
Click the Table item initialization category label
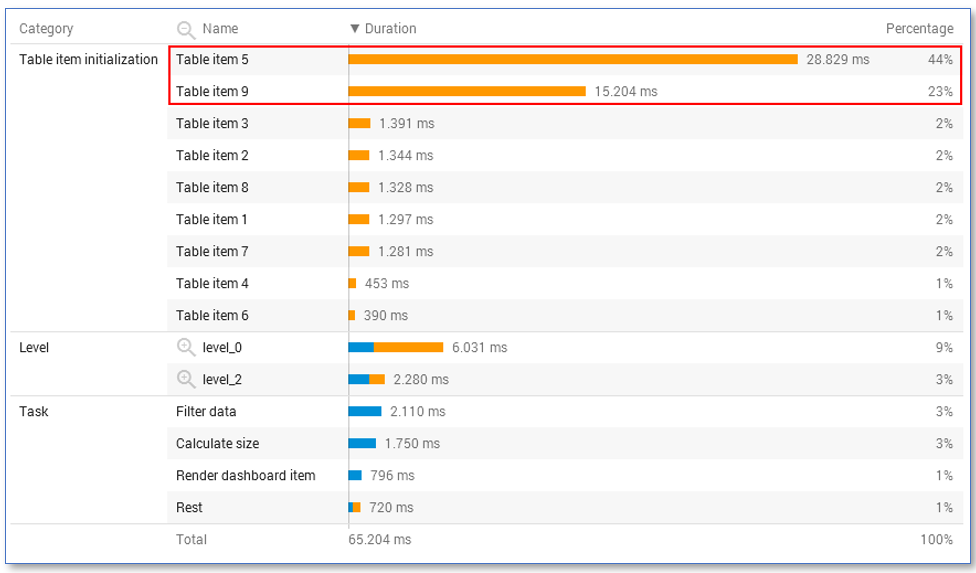88,60
